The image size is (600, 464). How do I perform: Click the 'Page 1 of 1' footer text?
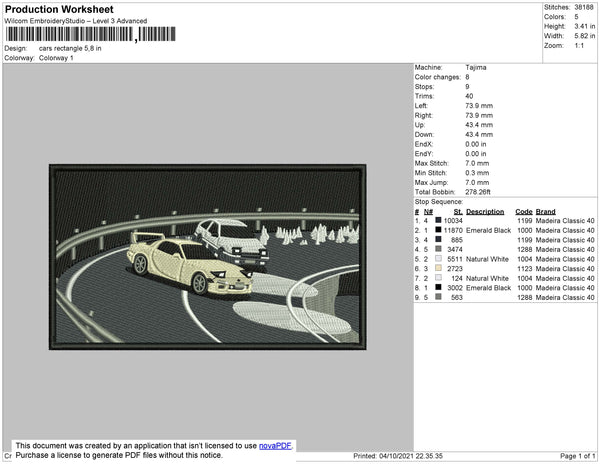point(578,456)
